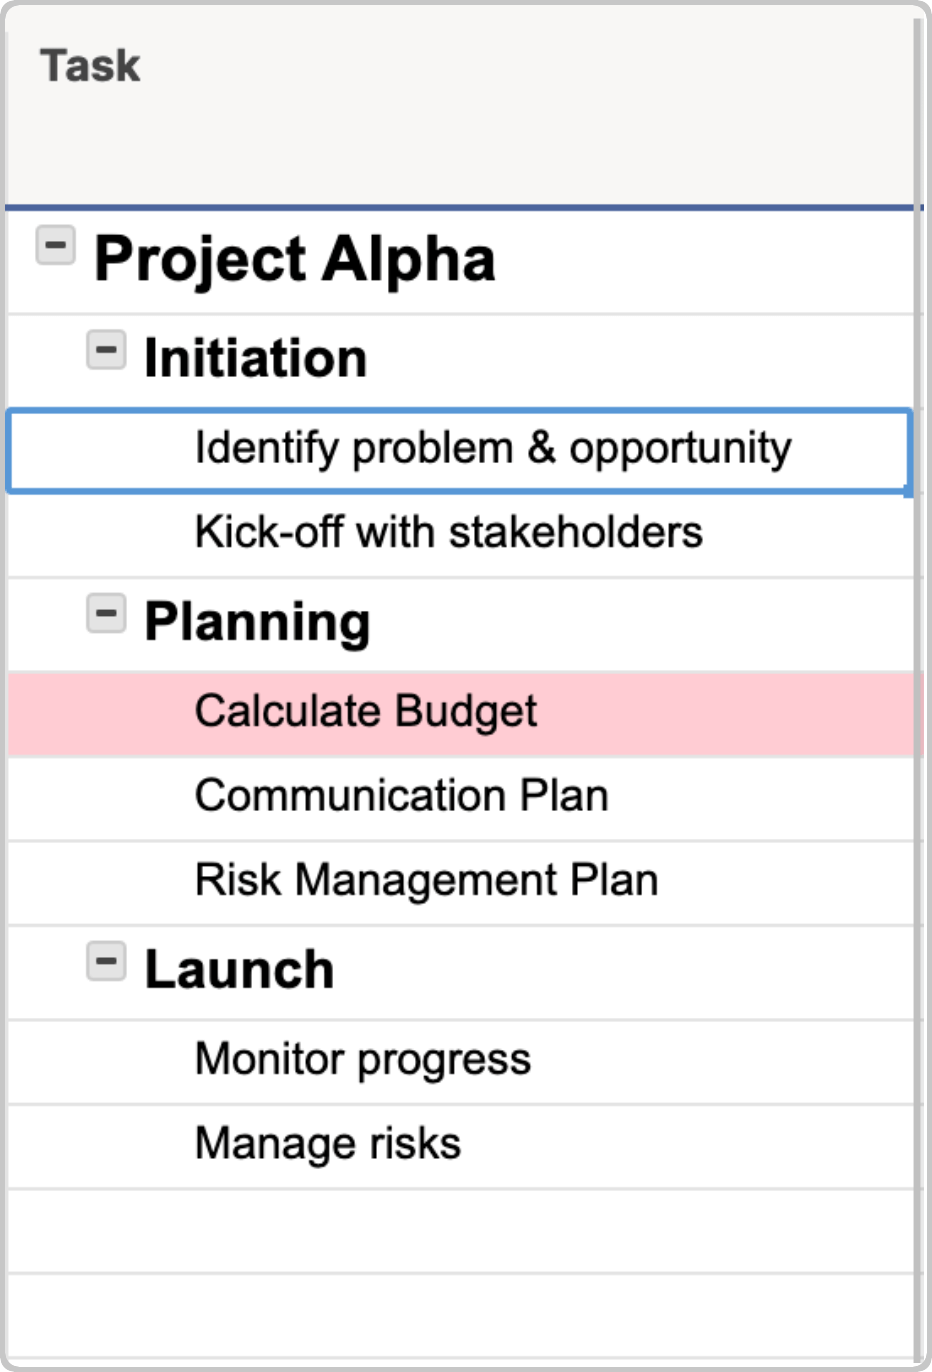
Task: Select the Kick-off with stakeholders task
Action: pos(448,533)
